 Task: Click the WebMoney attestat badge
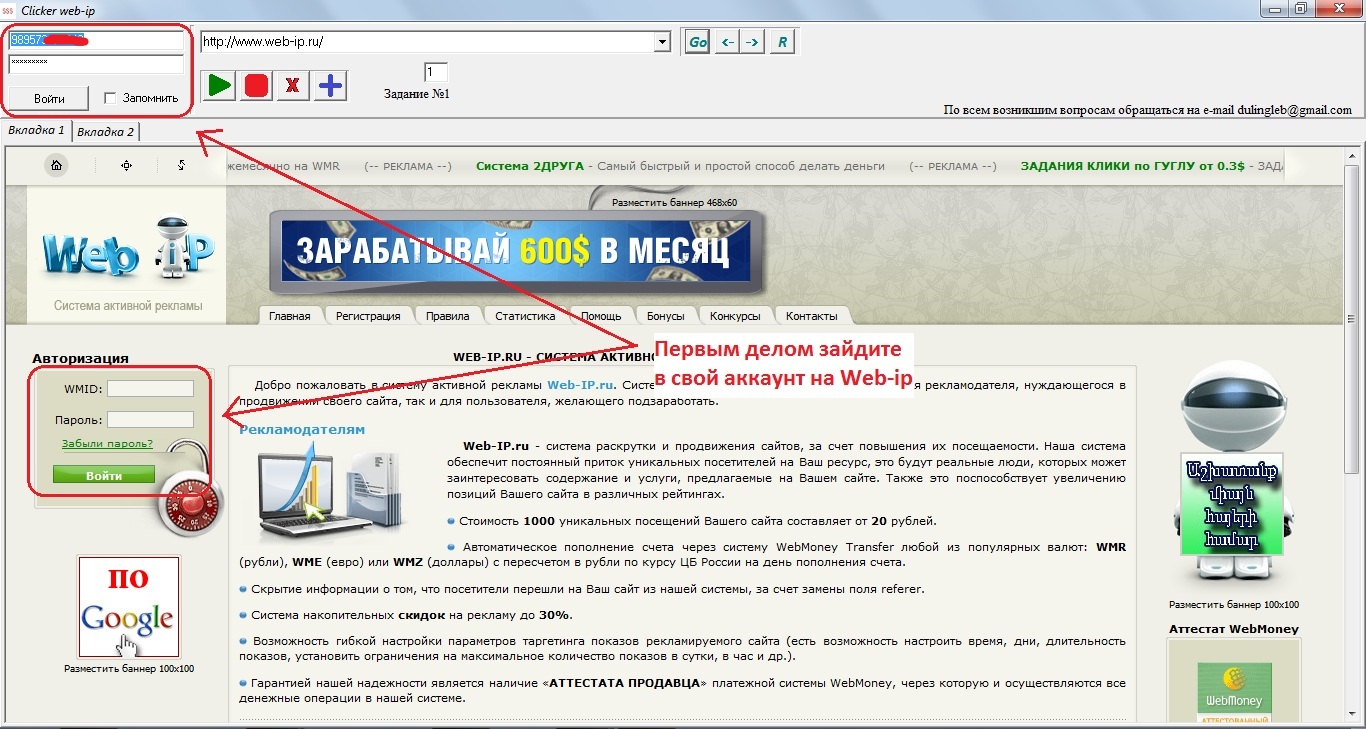[x=1234, y=692]
